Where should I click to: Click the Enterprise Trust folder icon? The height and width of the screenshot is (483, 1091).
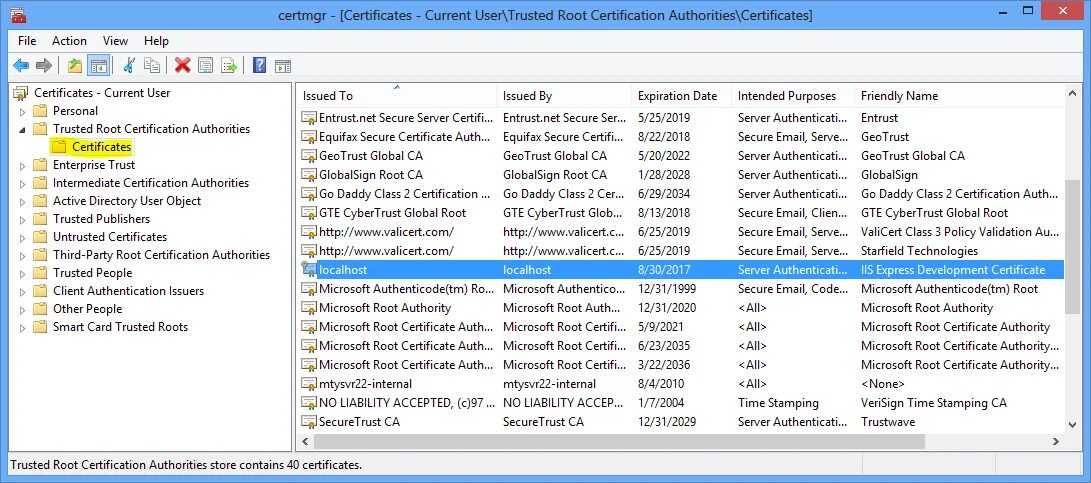coord(40,165)
